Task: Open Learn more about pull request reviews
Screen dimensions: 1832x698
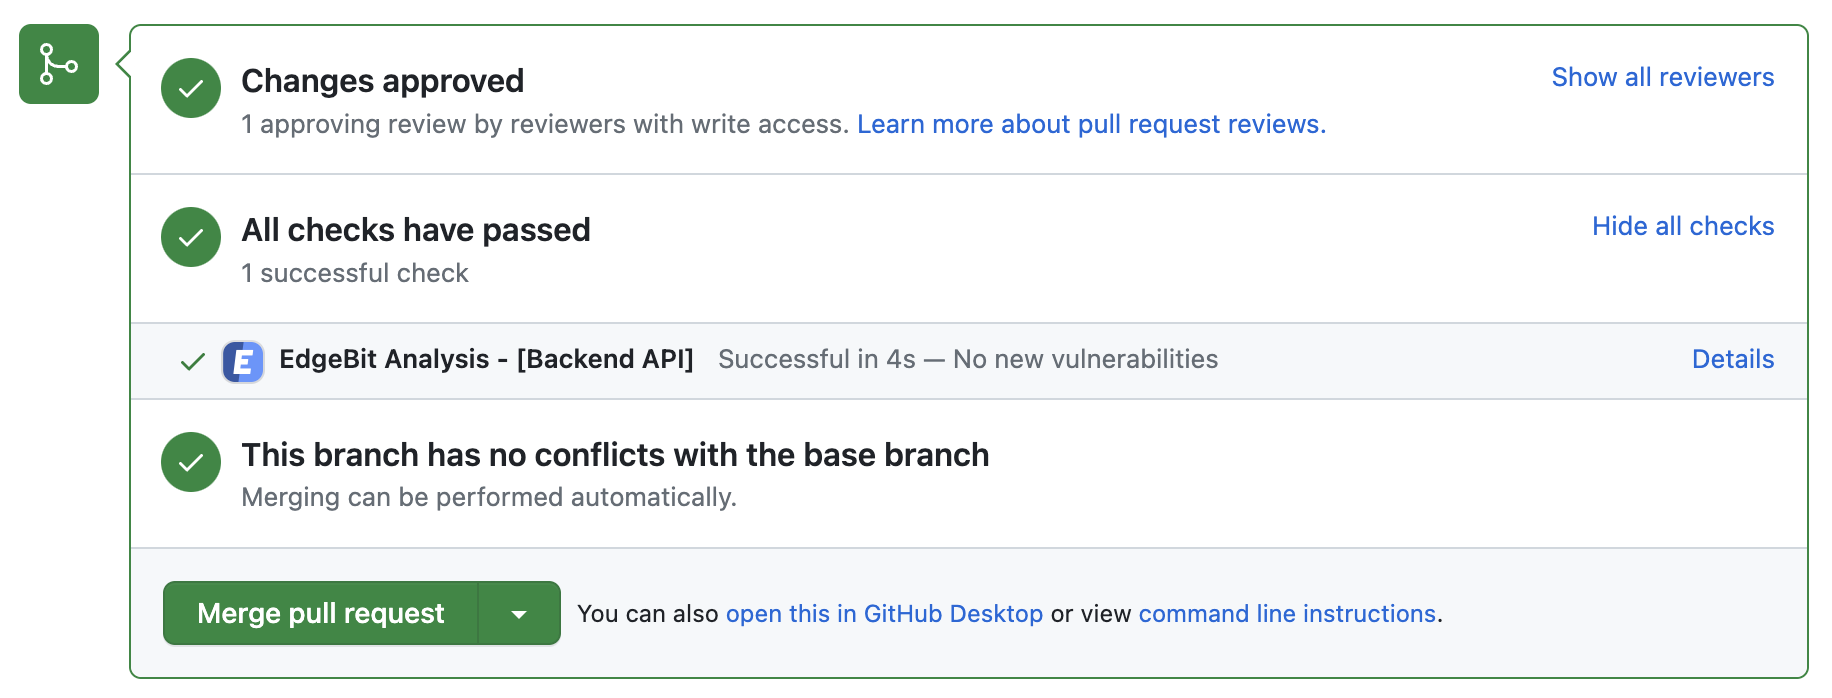Action: [x=1091, y=124]
